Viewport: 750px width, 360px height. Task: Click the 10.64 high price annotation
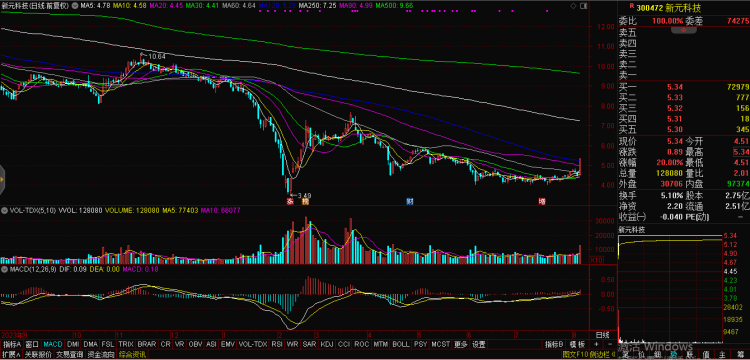pos(154,56)
